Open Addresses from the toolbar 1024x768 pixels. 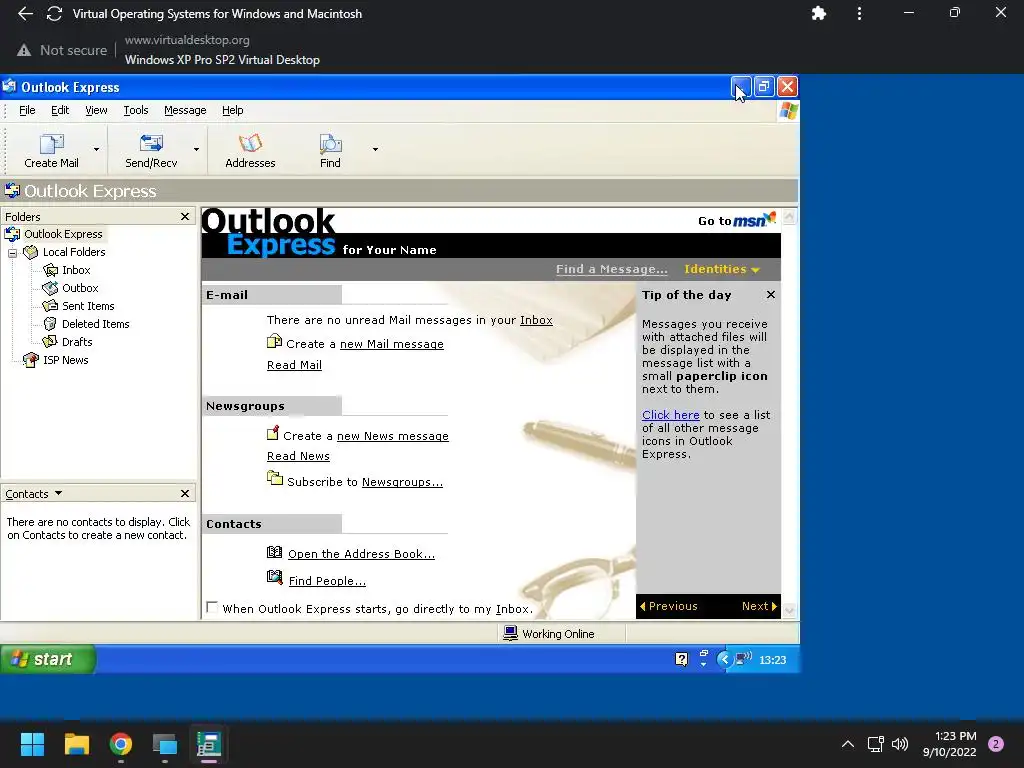click(x=250, y=151)
